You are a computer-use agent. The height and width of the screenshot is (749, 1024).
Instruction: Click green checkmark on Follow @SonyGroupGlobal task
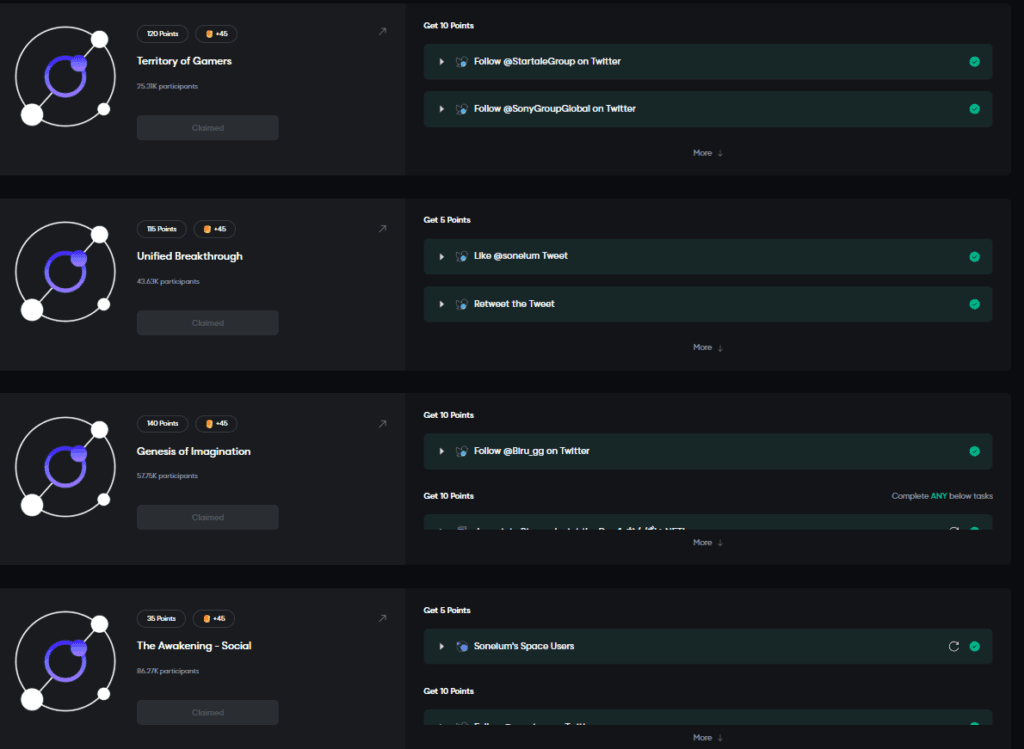pos(974,109)
